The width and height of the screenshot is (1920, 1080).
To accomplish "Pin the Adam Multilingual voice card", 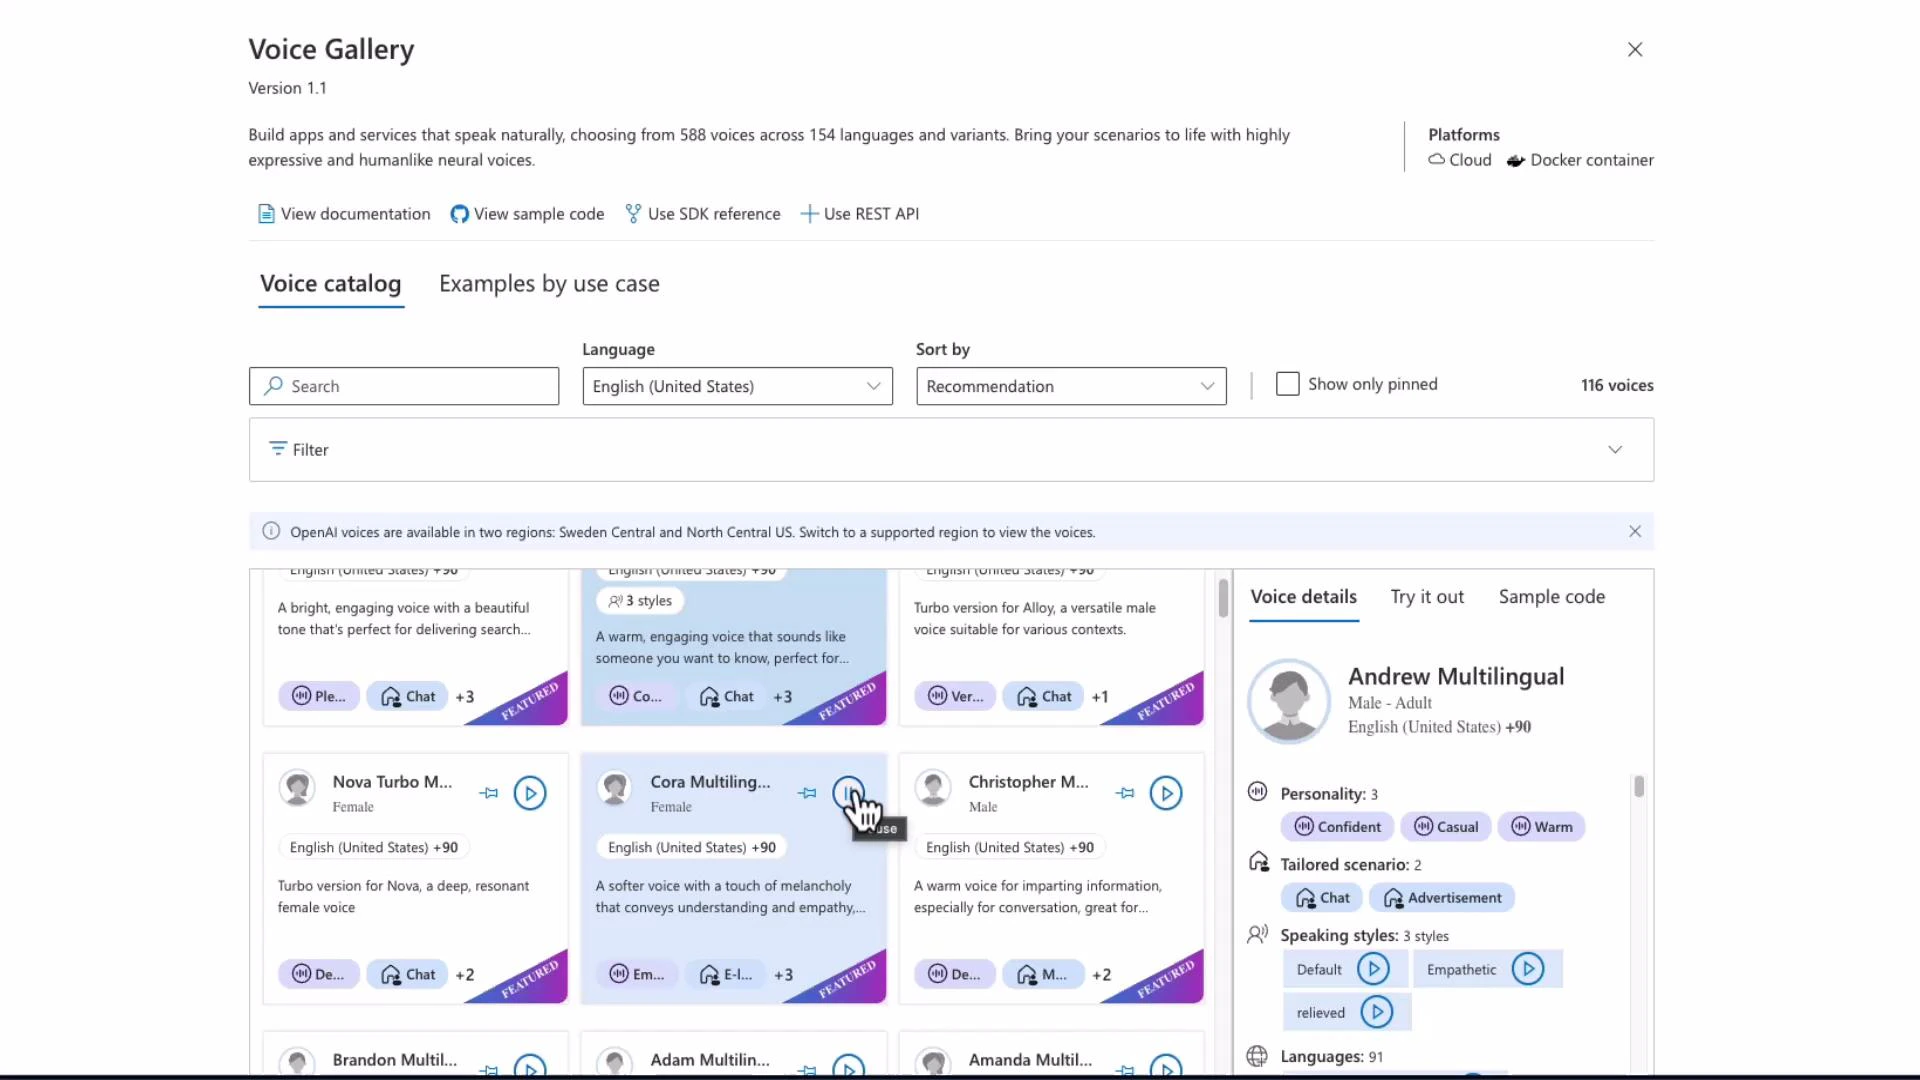I will tap(806, 1070).
